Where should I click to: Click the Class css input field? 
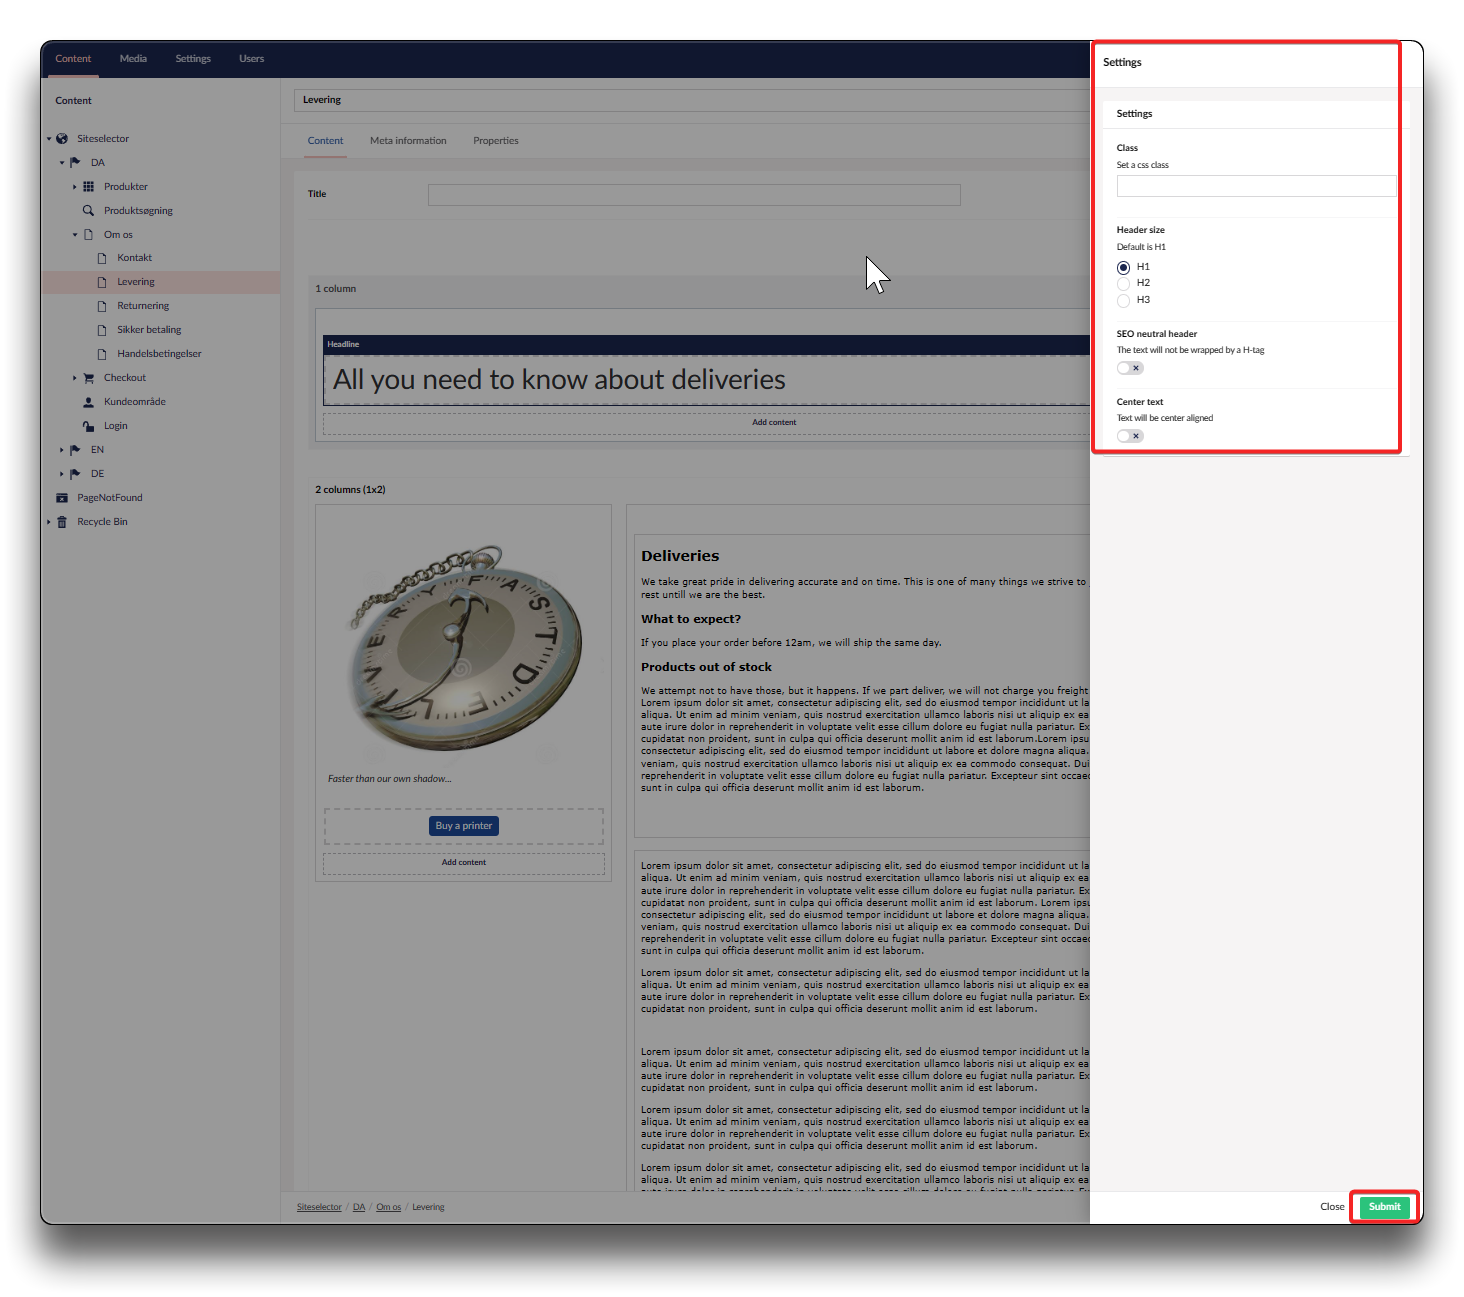(1256, 186)
